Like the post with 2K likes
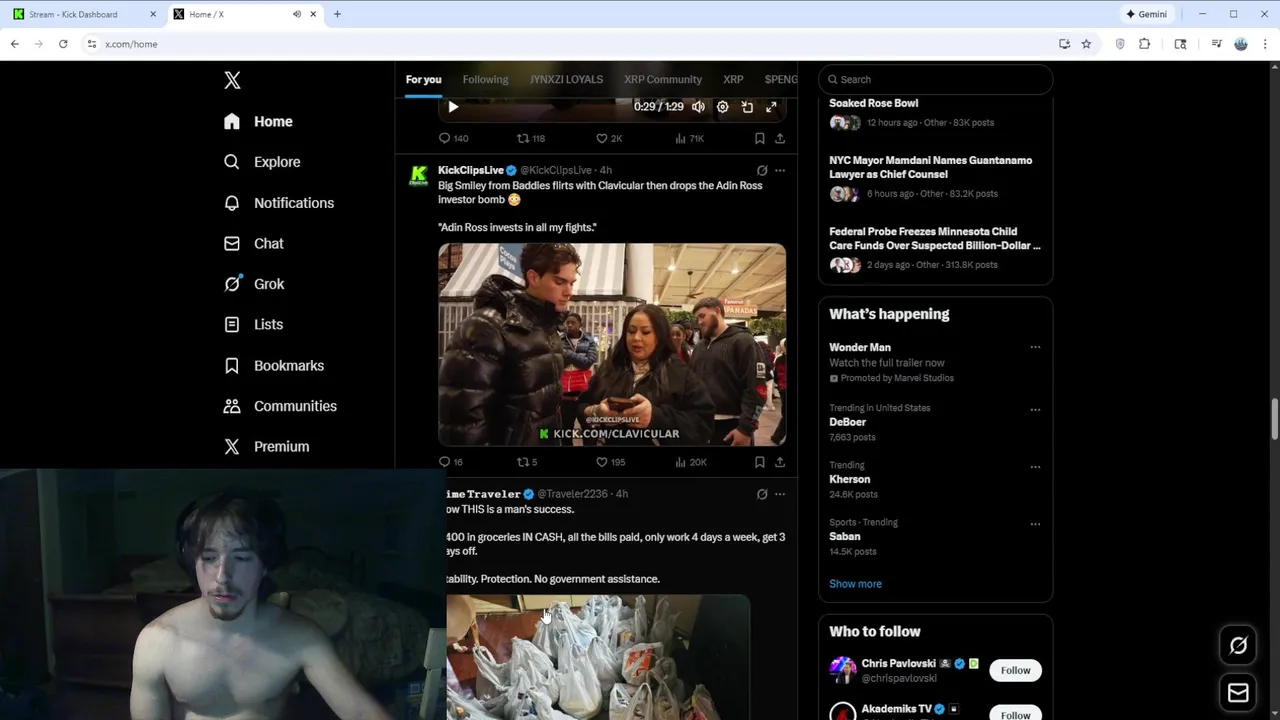Image resolution: width=1280 pixels, height=720 pixels. coord(609,138)
